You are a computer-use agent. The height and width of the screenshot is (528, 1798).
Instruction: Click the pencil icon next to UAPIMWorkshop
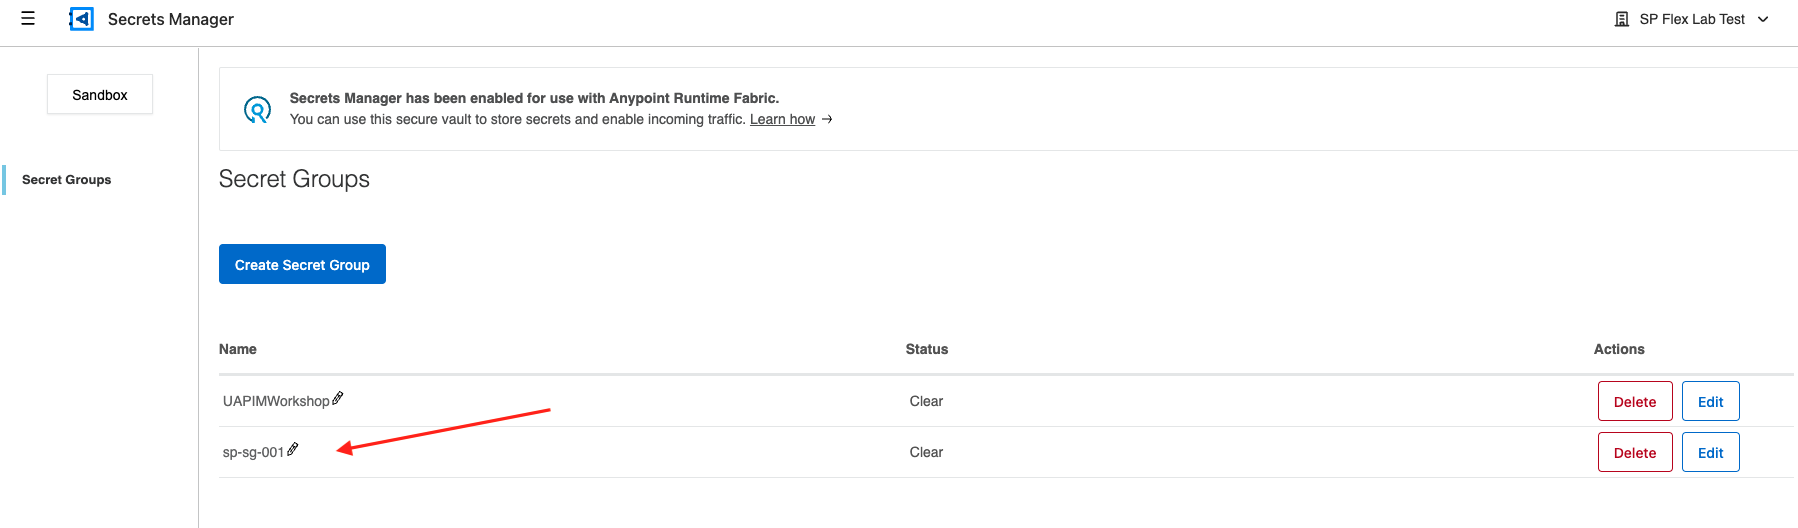(x=338, y=398)
